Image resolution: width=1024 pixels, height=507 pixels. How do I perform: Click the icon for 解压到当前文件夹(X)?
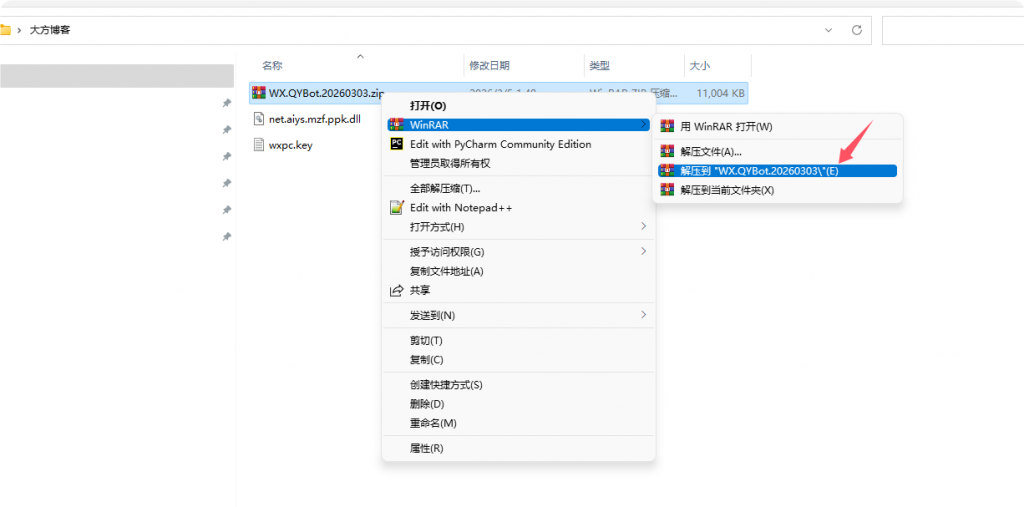(667, 189)
